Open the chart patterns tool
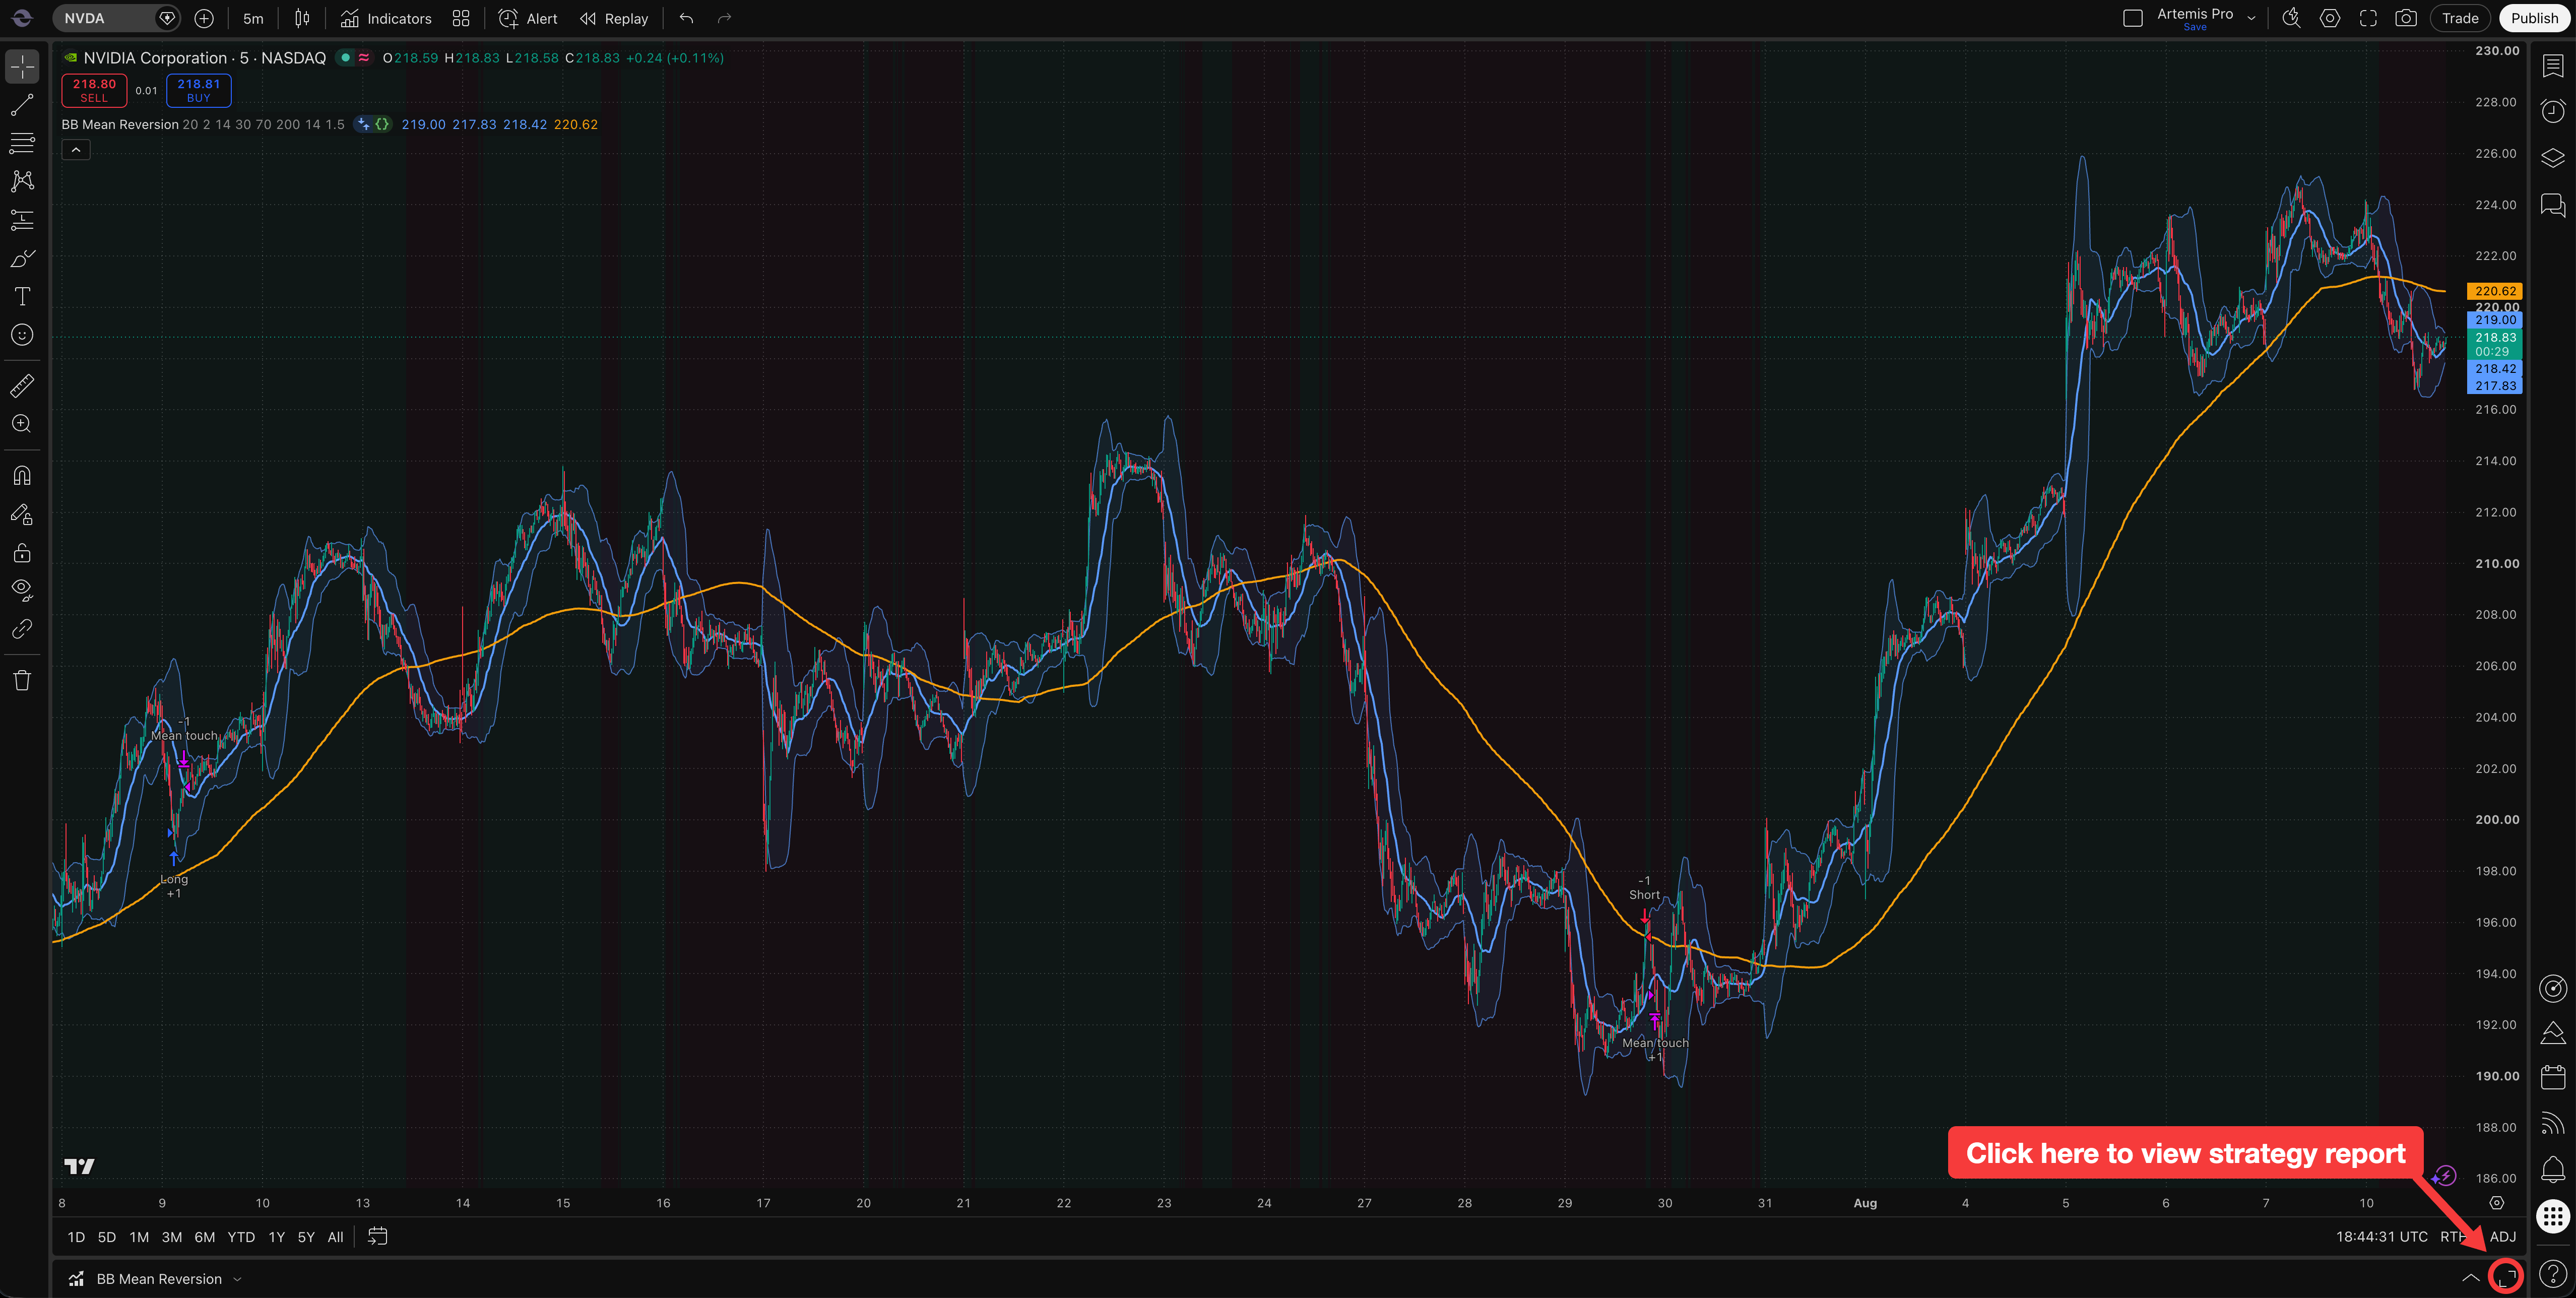Screen dimensions: 2576x1298 point(22,181)
